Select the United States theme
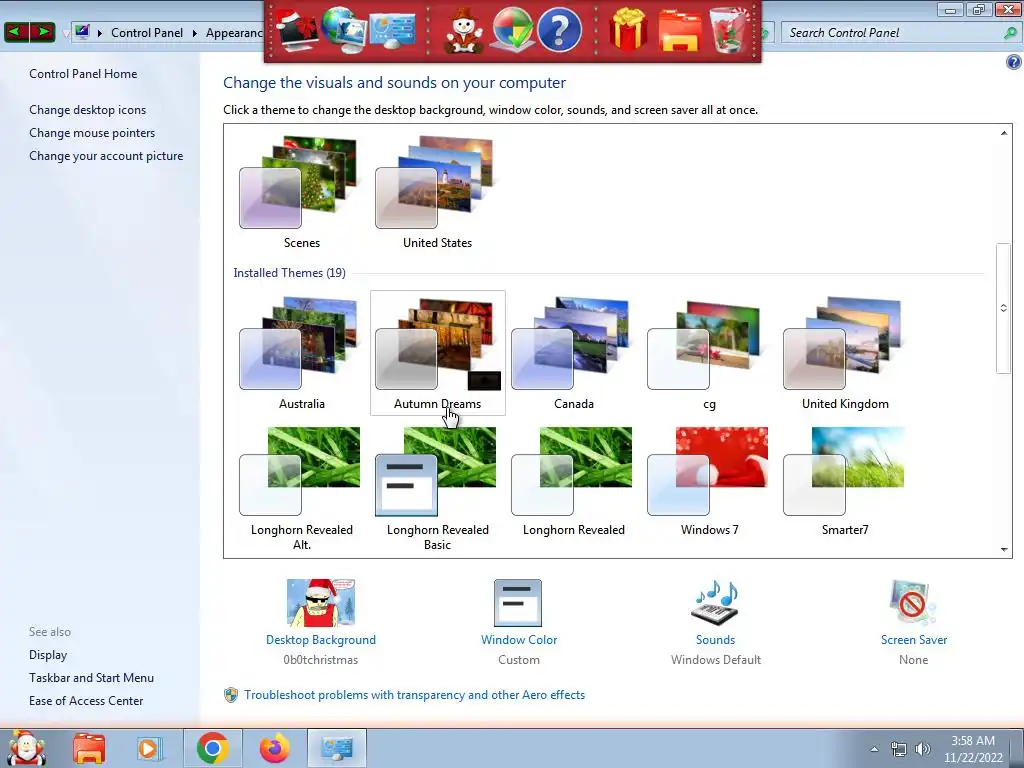 coord(437,193)
